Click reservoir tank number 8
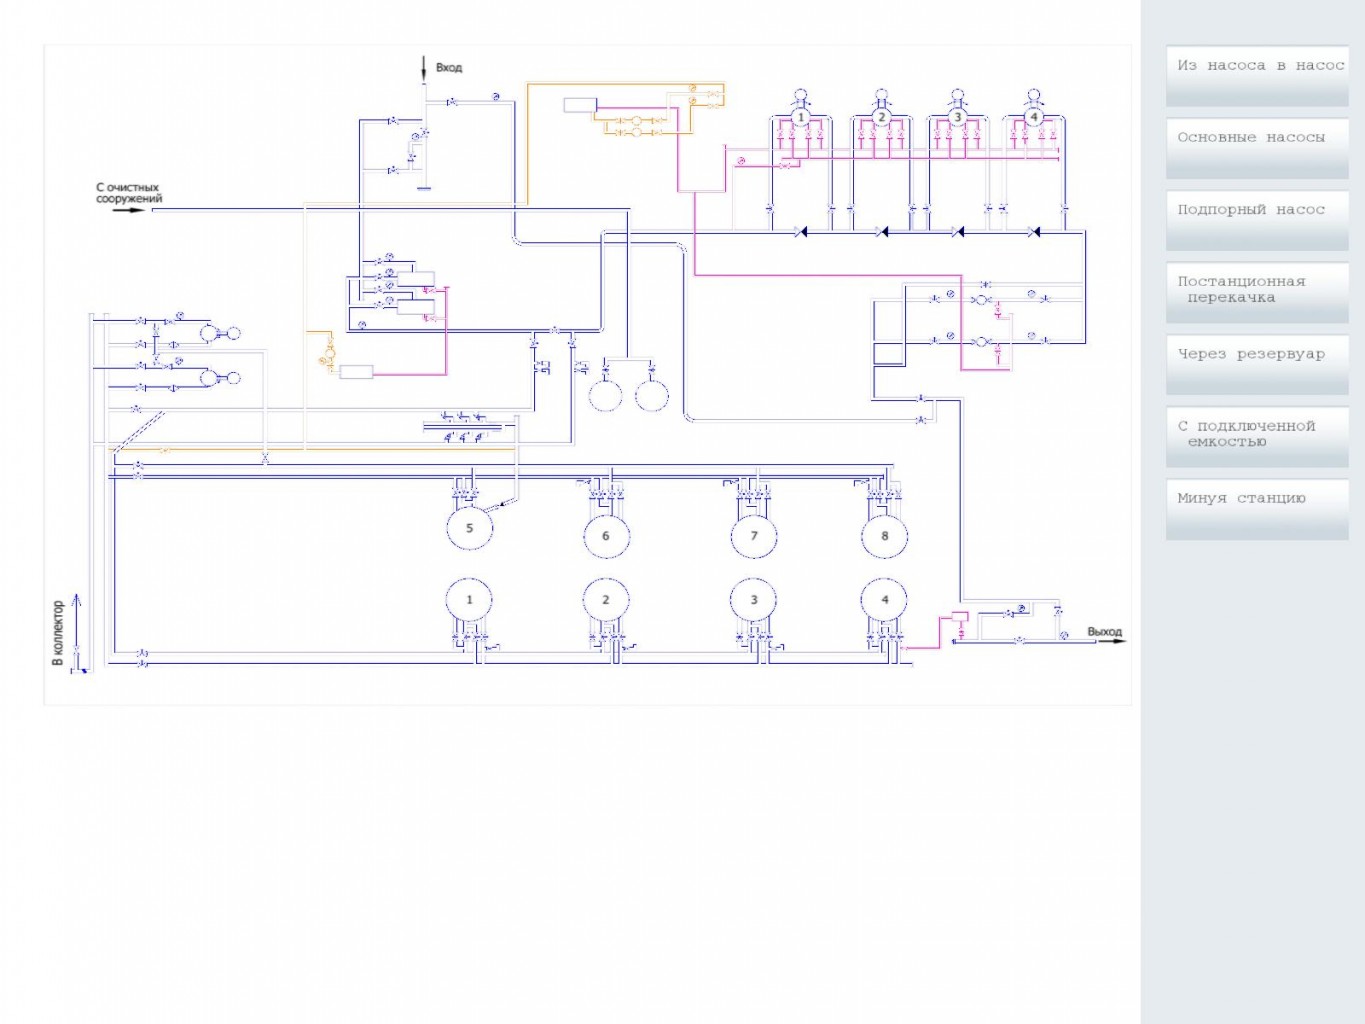The height and width of the screenshot is (1024, 1365). [884, 536]
